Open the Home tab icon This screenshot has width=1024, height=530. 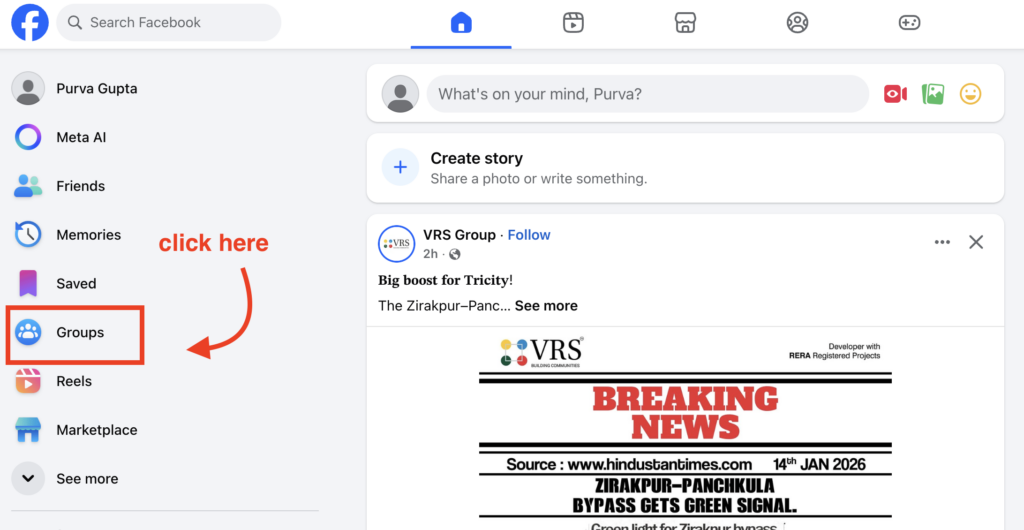pyautogui.click(x=461, y=23)
